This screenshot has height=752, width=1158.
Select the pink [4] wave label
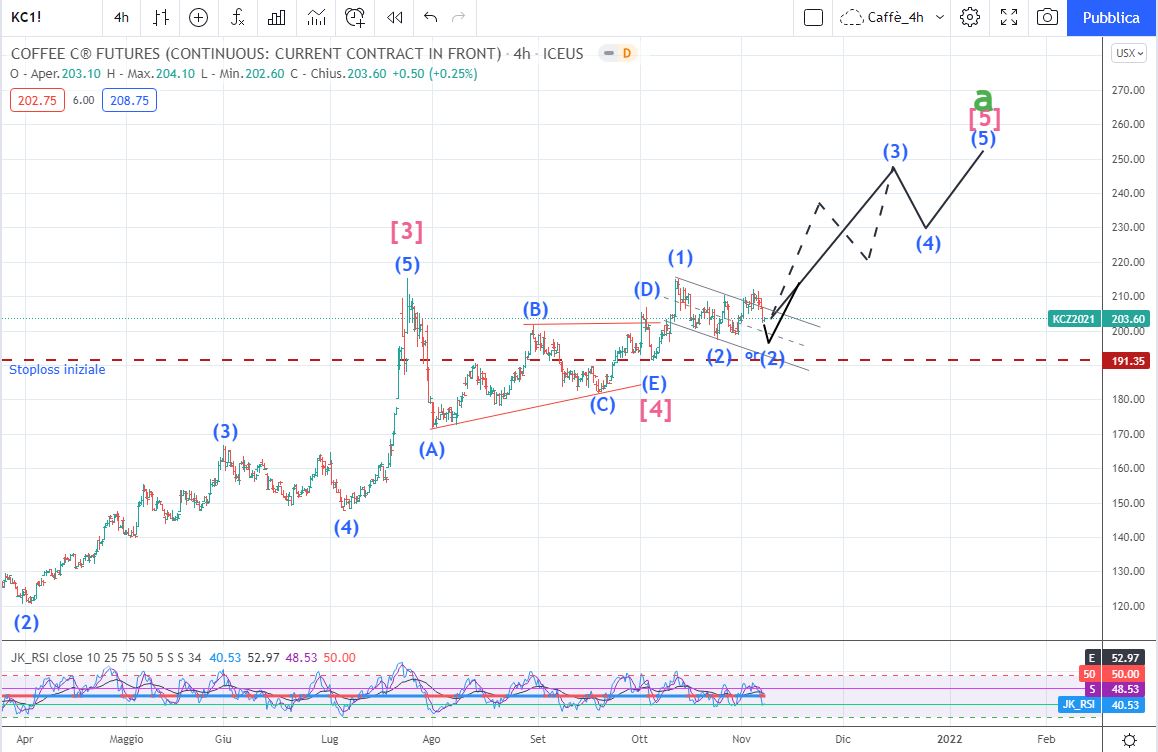[656, 409]
